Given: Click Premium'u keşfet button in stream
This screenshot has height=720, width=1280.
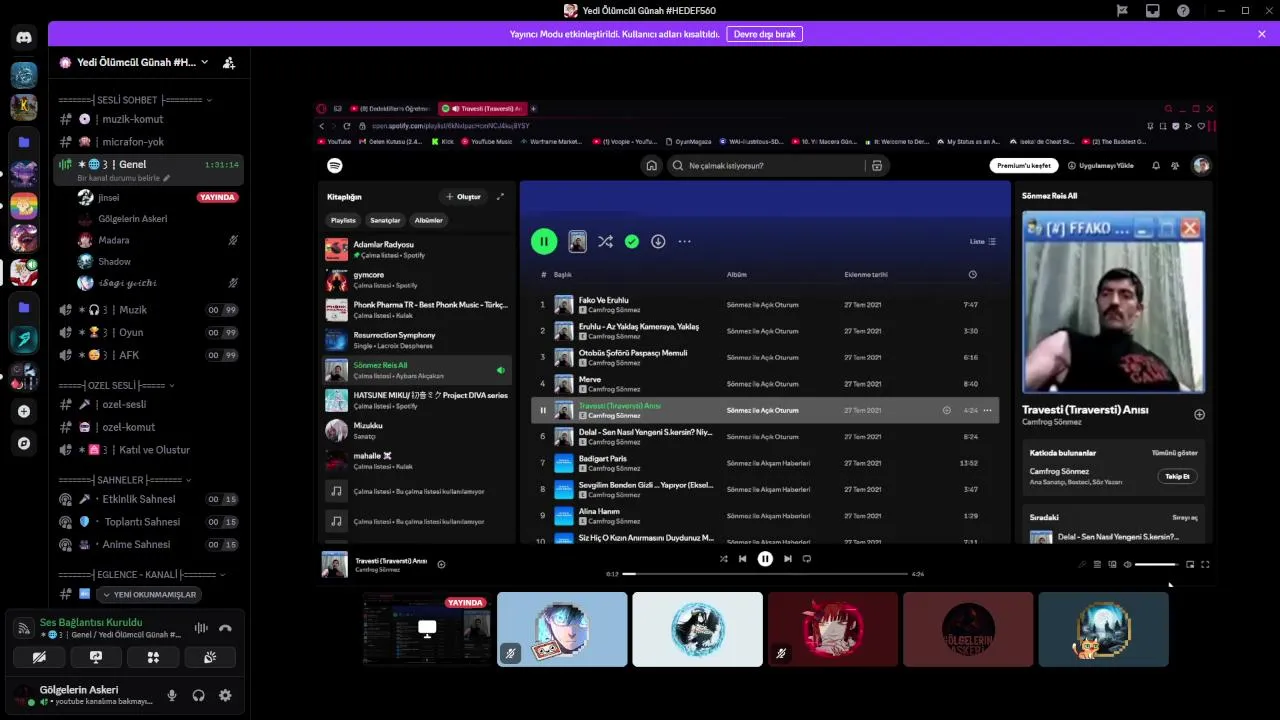Looking at the screenshot, I should click(1024, 166).
